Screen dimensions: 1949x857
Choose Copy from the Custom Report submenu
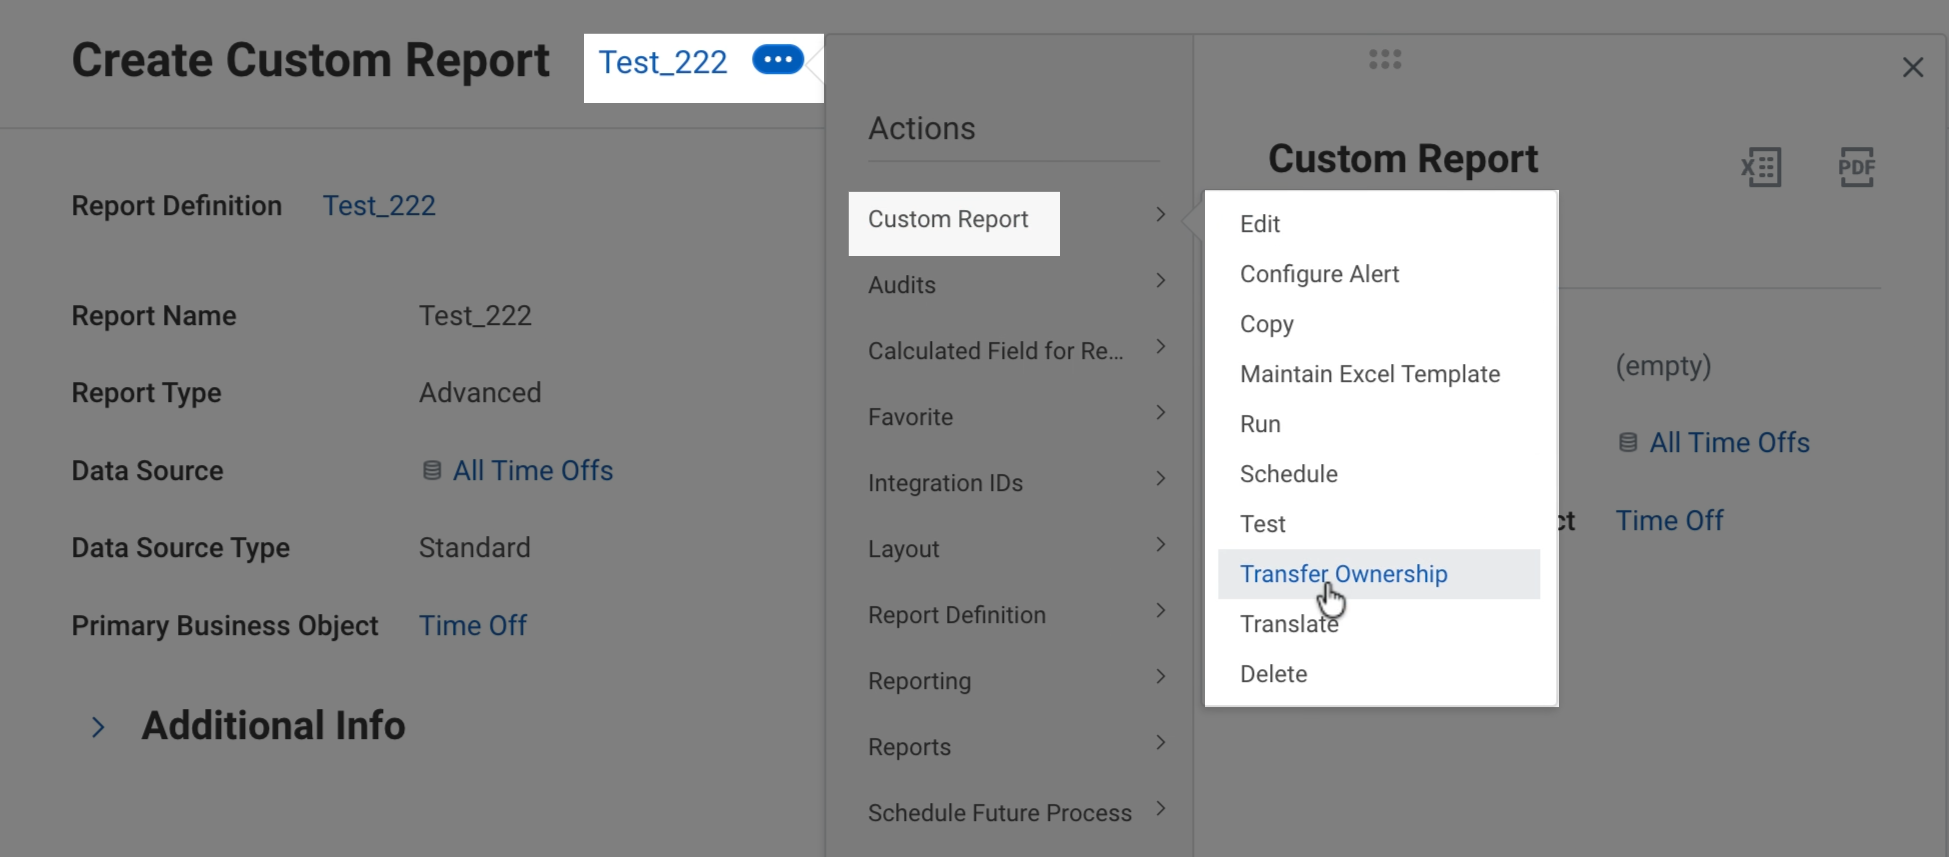coord(1379,324)
